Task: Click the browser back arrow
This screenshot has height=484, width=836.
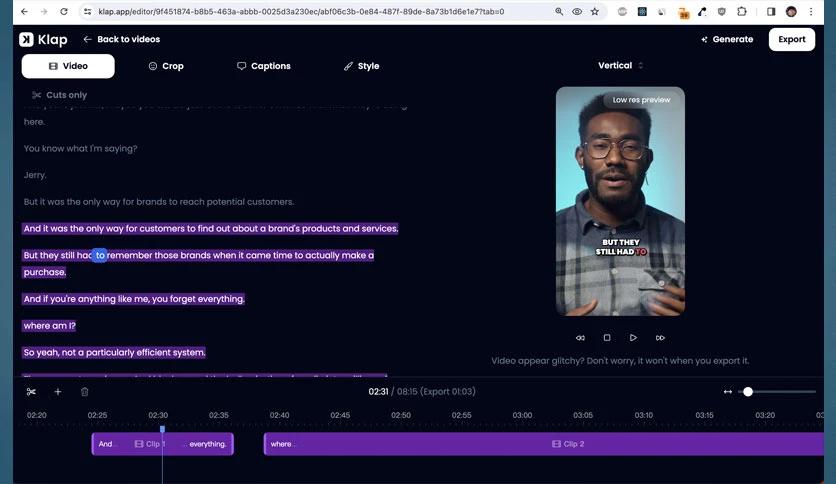Action: (x=24, y=11)
